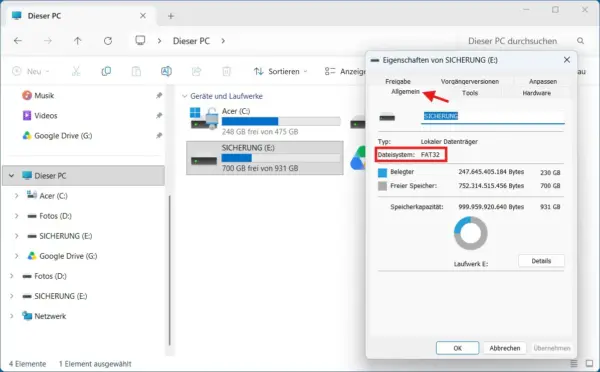Click the SICHERUNG drive name field
Viewport: 600px width, 372px height.
click(x=492, y=116)
